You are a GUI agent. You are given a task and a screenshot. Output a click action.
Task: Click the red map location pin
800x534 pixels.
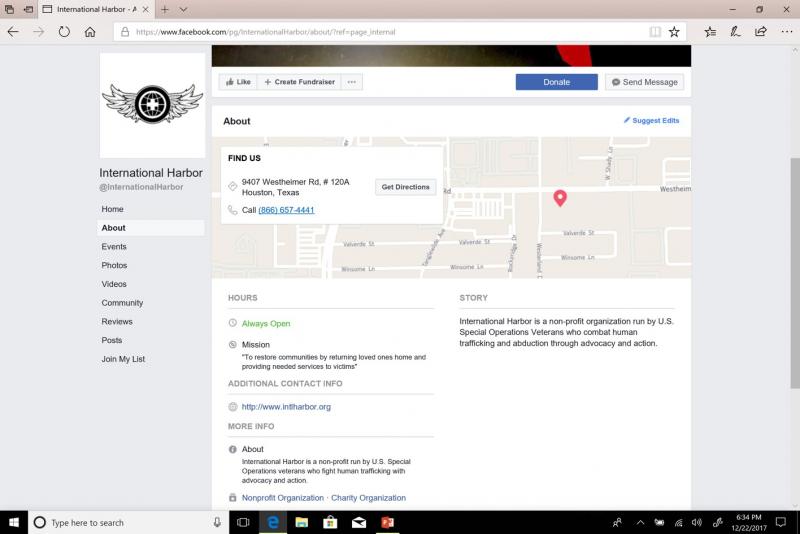pyautogui.click(x=560, y=197)
